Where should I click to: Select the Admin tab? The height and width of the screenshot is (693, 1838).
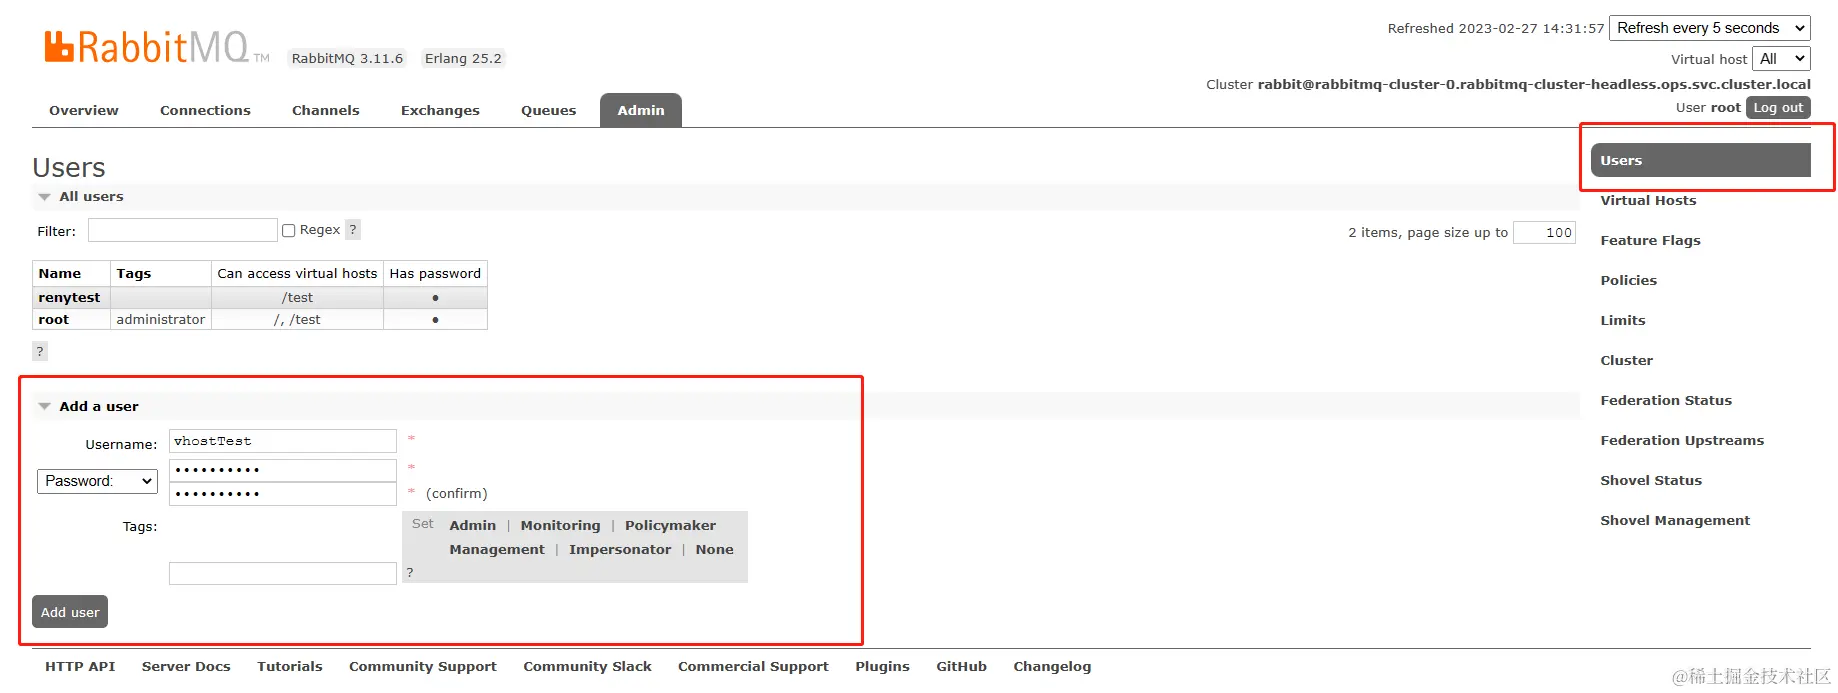pos(641,111)
